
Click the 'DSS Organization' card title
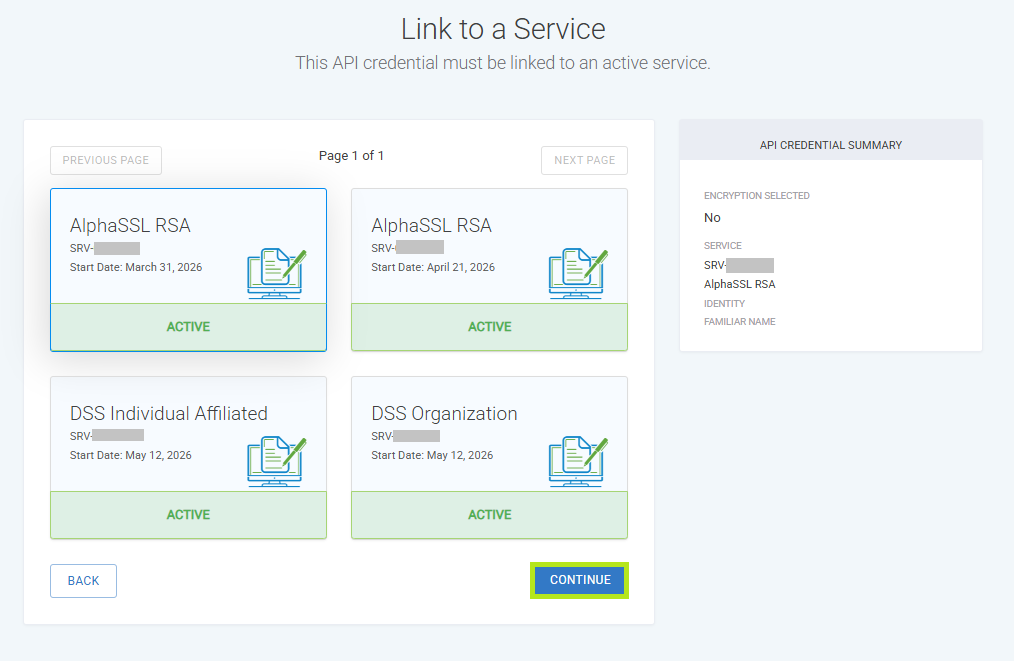point(444,413)
